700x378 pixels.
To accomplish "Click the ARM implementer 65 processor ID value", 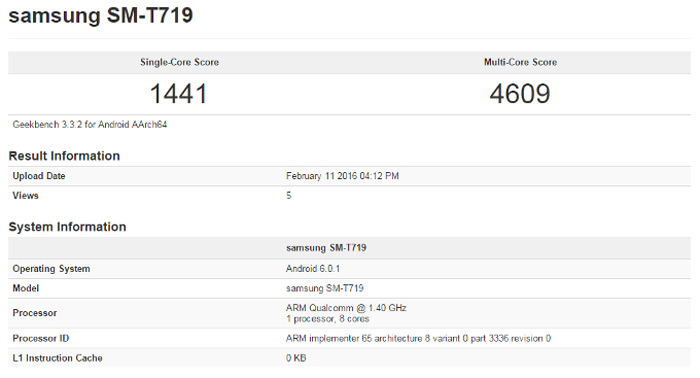I will (418, 338).
